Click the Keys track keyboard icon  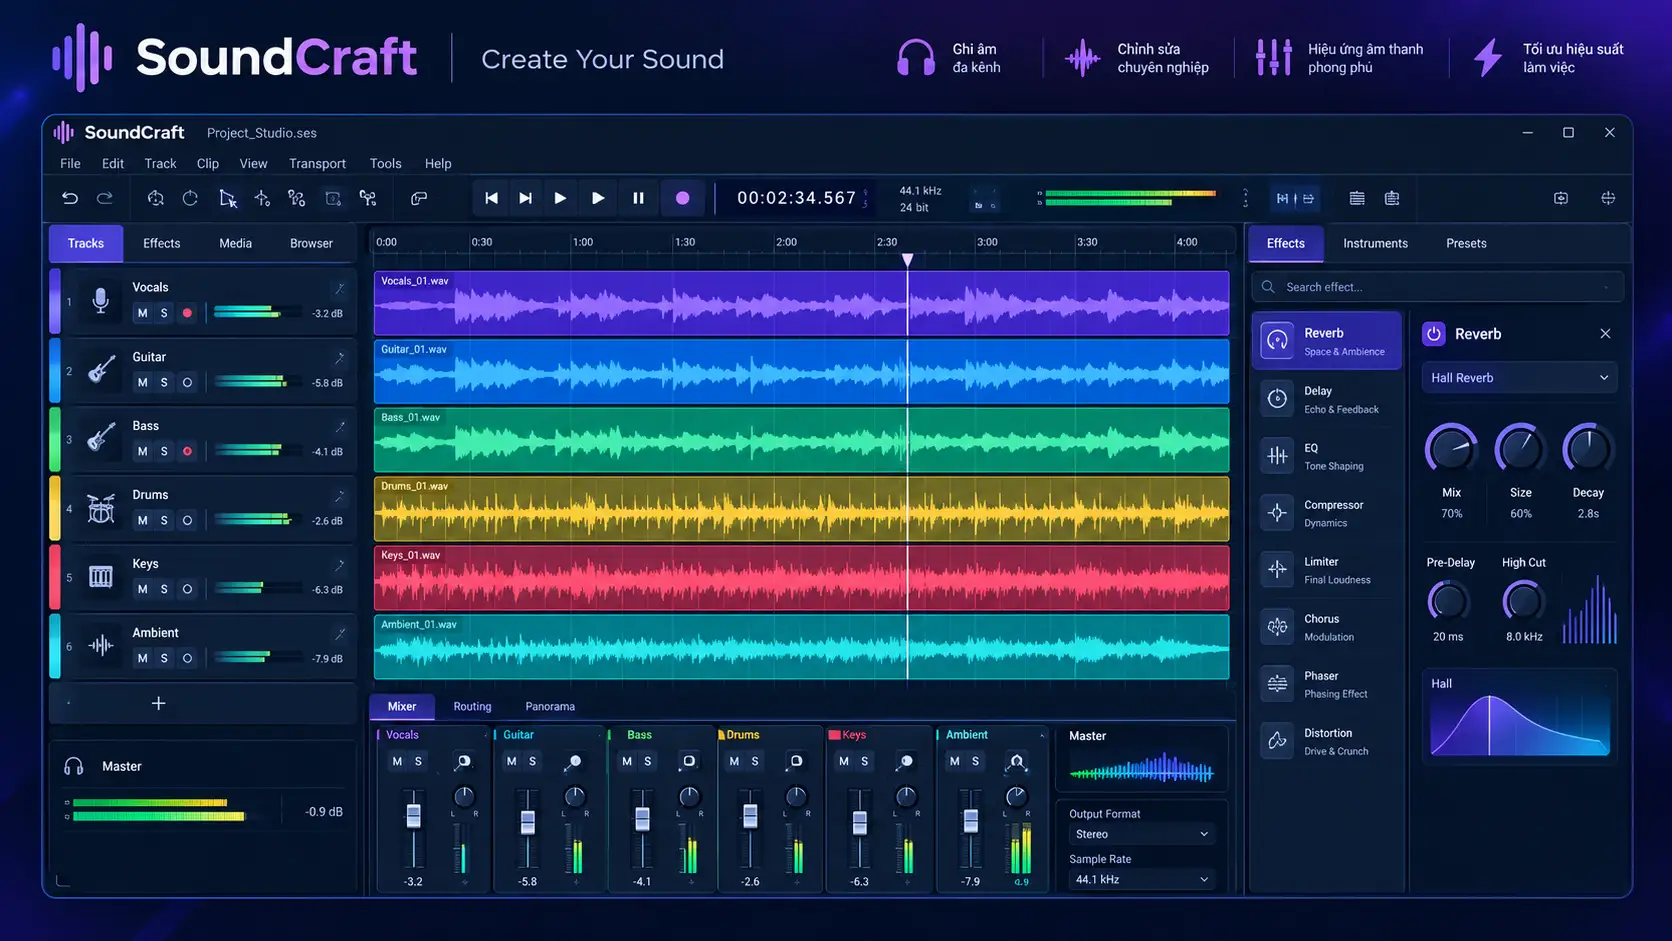(101, 576)
